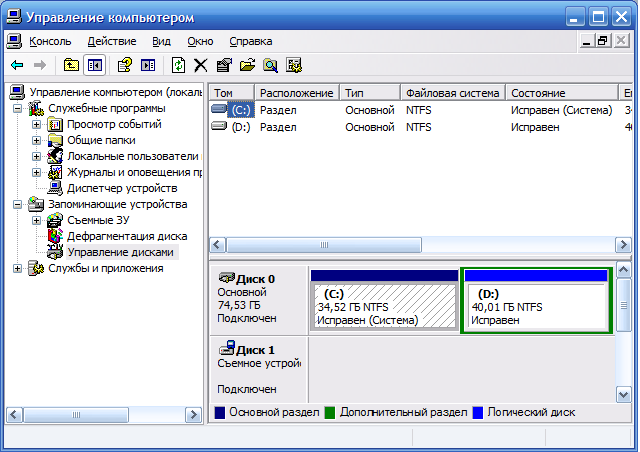This screenshot has height=452, width=640.
Task: Click the Delete X toolbar icon
Action: click(x=201, y=65)
